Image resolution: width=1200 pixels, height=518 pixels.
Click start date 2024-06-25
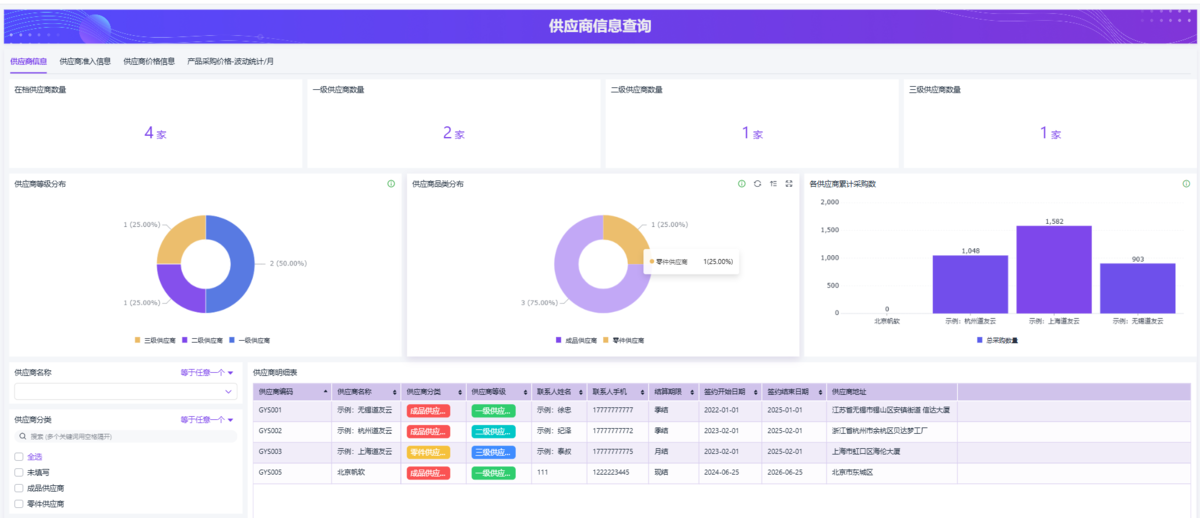click(721, 472)
